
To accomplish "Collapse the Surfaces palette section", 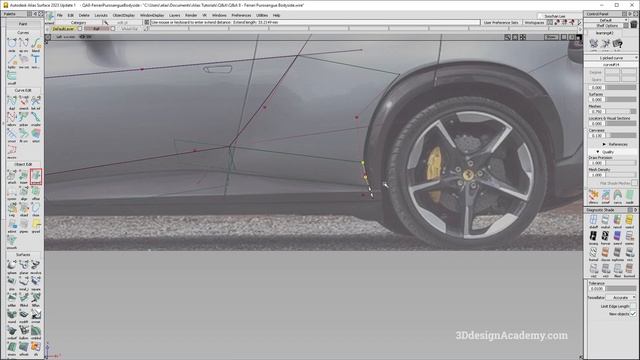I will [23, 254].
